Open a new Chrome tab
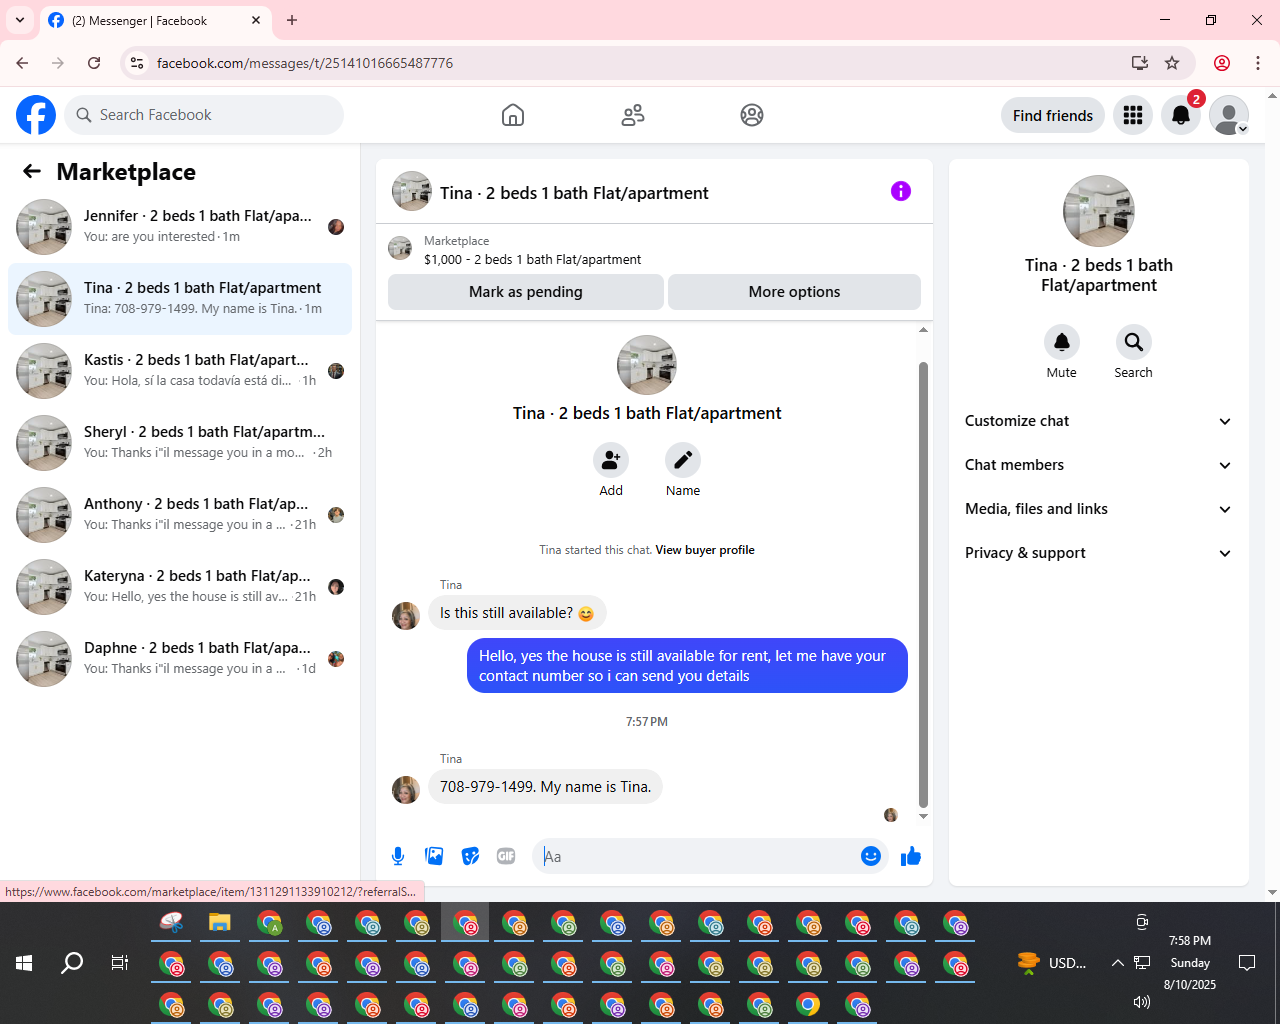This screenshot has height=1024, width=1280. point(292,20)
